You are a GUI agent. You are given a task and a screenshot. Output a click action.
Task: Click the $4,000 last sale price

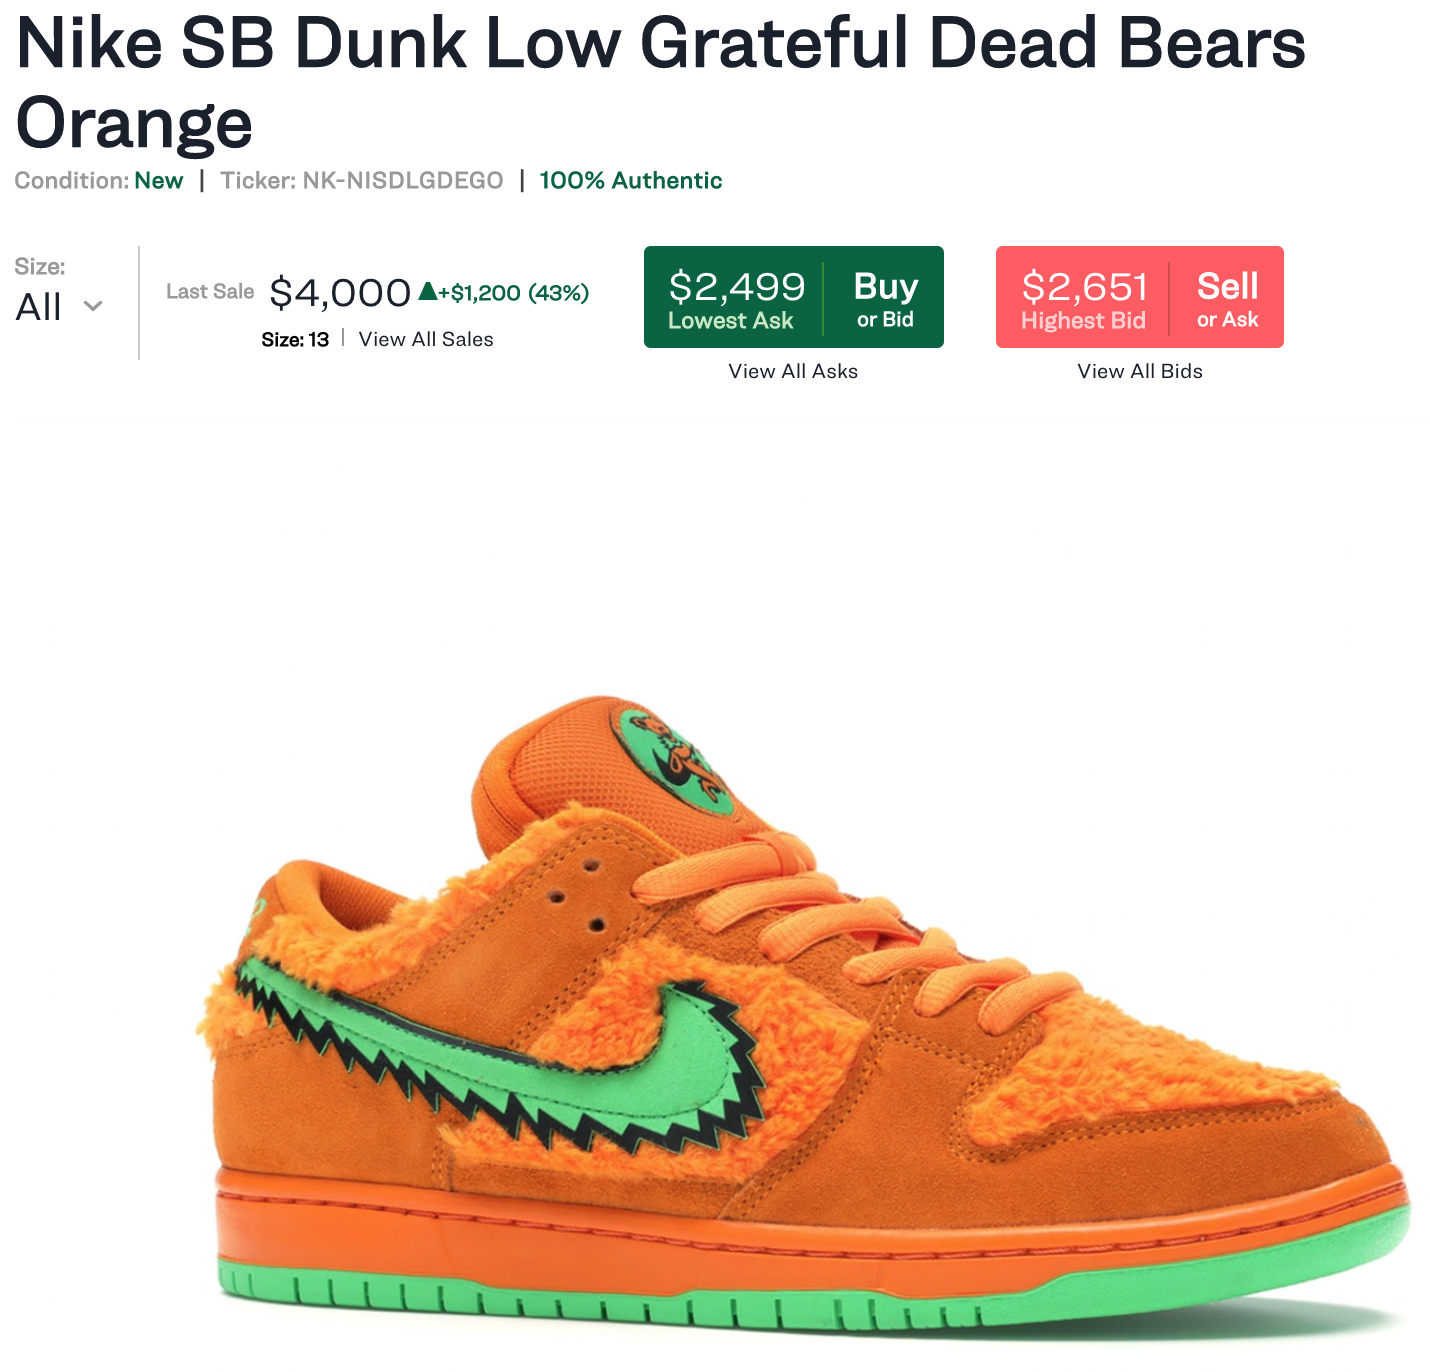coord(341,292)
